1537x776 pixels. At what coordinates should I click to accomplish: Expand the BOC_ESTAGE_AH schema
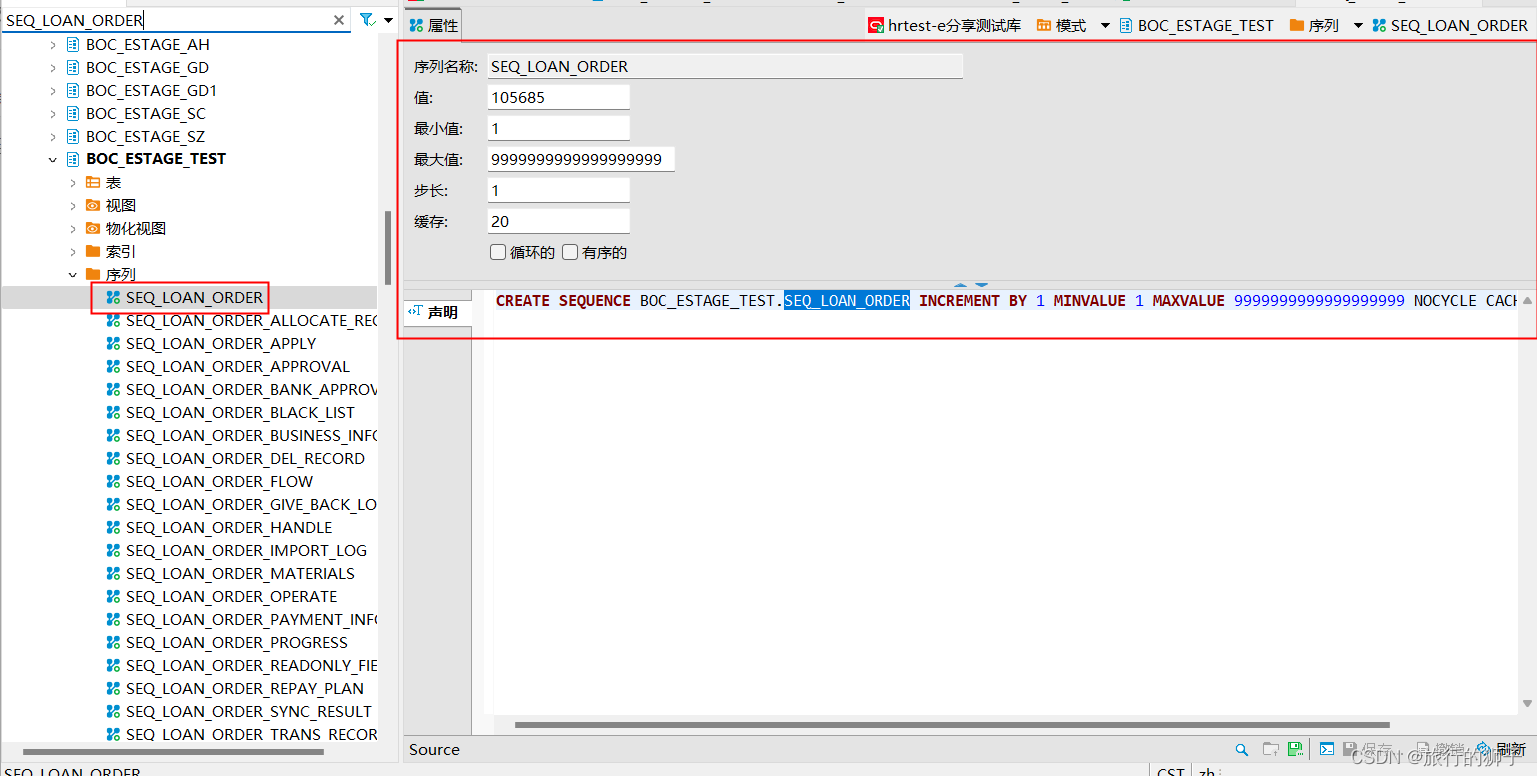pos(52,45)
